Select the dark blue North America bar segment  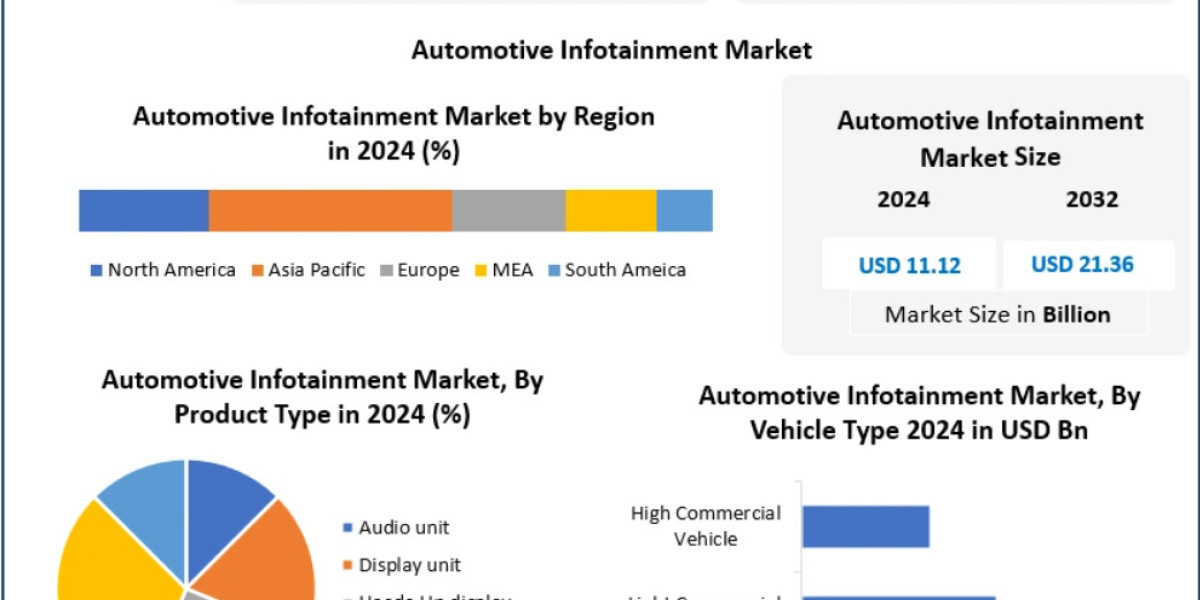pyautogui.click(x=144, y=211)
